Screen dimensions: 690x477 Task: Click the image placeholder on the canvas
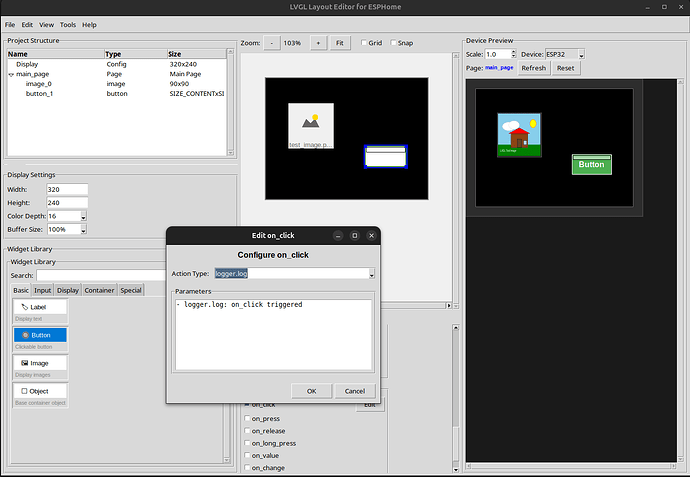point(311,124)
